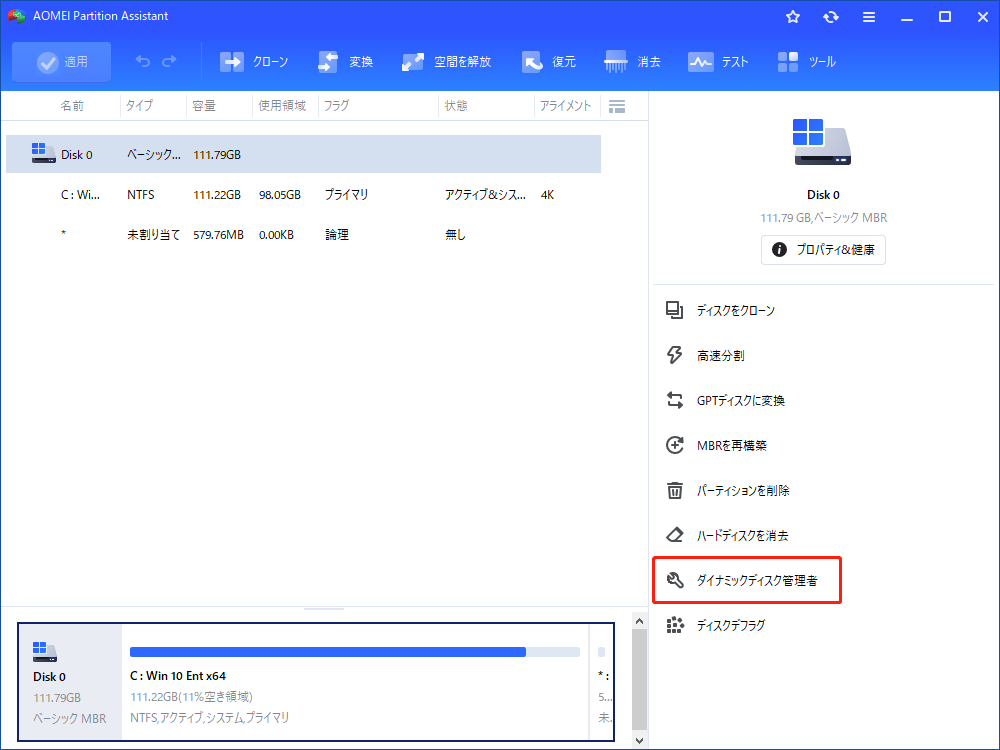The image size is (1000, 750).
Task: Click the プロパティ&健康 button
Action: pos(823,249)
